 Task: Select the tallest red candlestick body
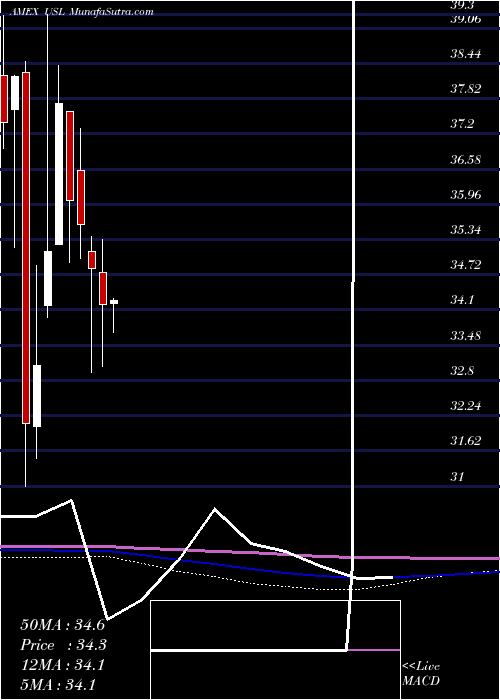point(26,248)
